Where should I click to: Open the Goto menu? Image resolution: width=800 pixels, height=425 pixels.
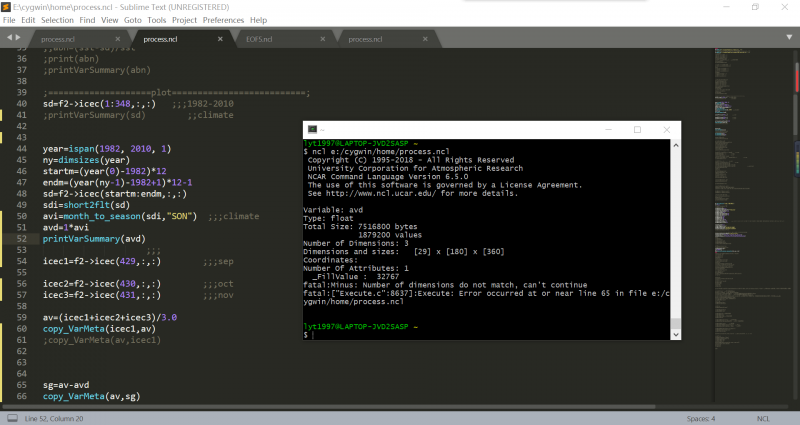[x=132, y=20]
